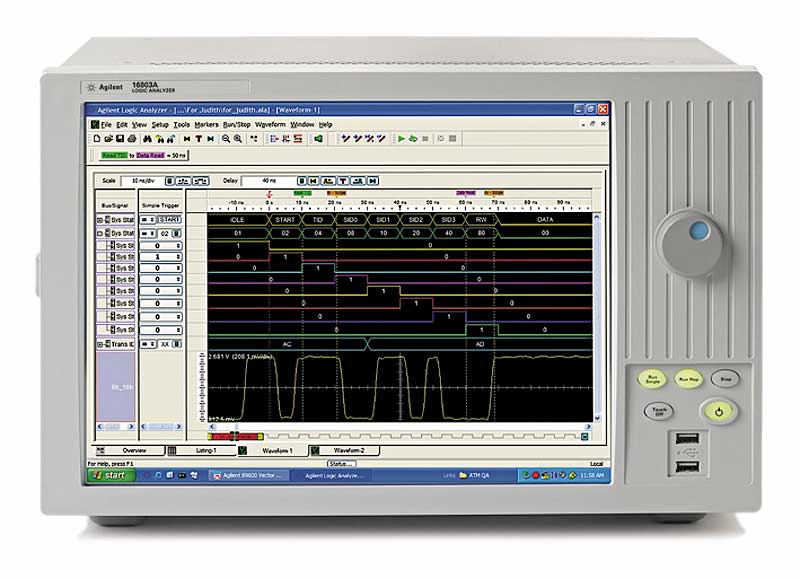
Task: Click the Save disk icon
Action: [x=120, y=138]
